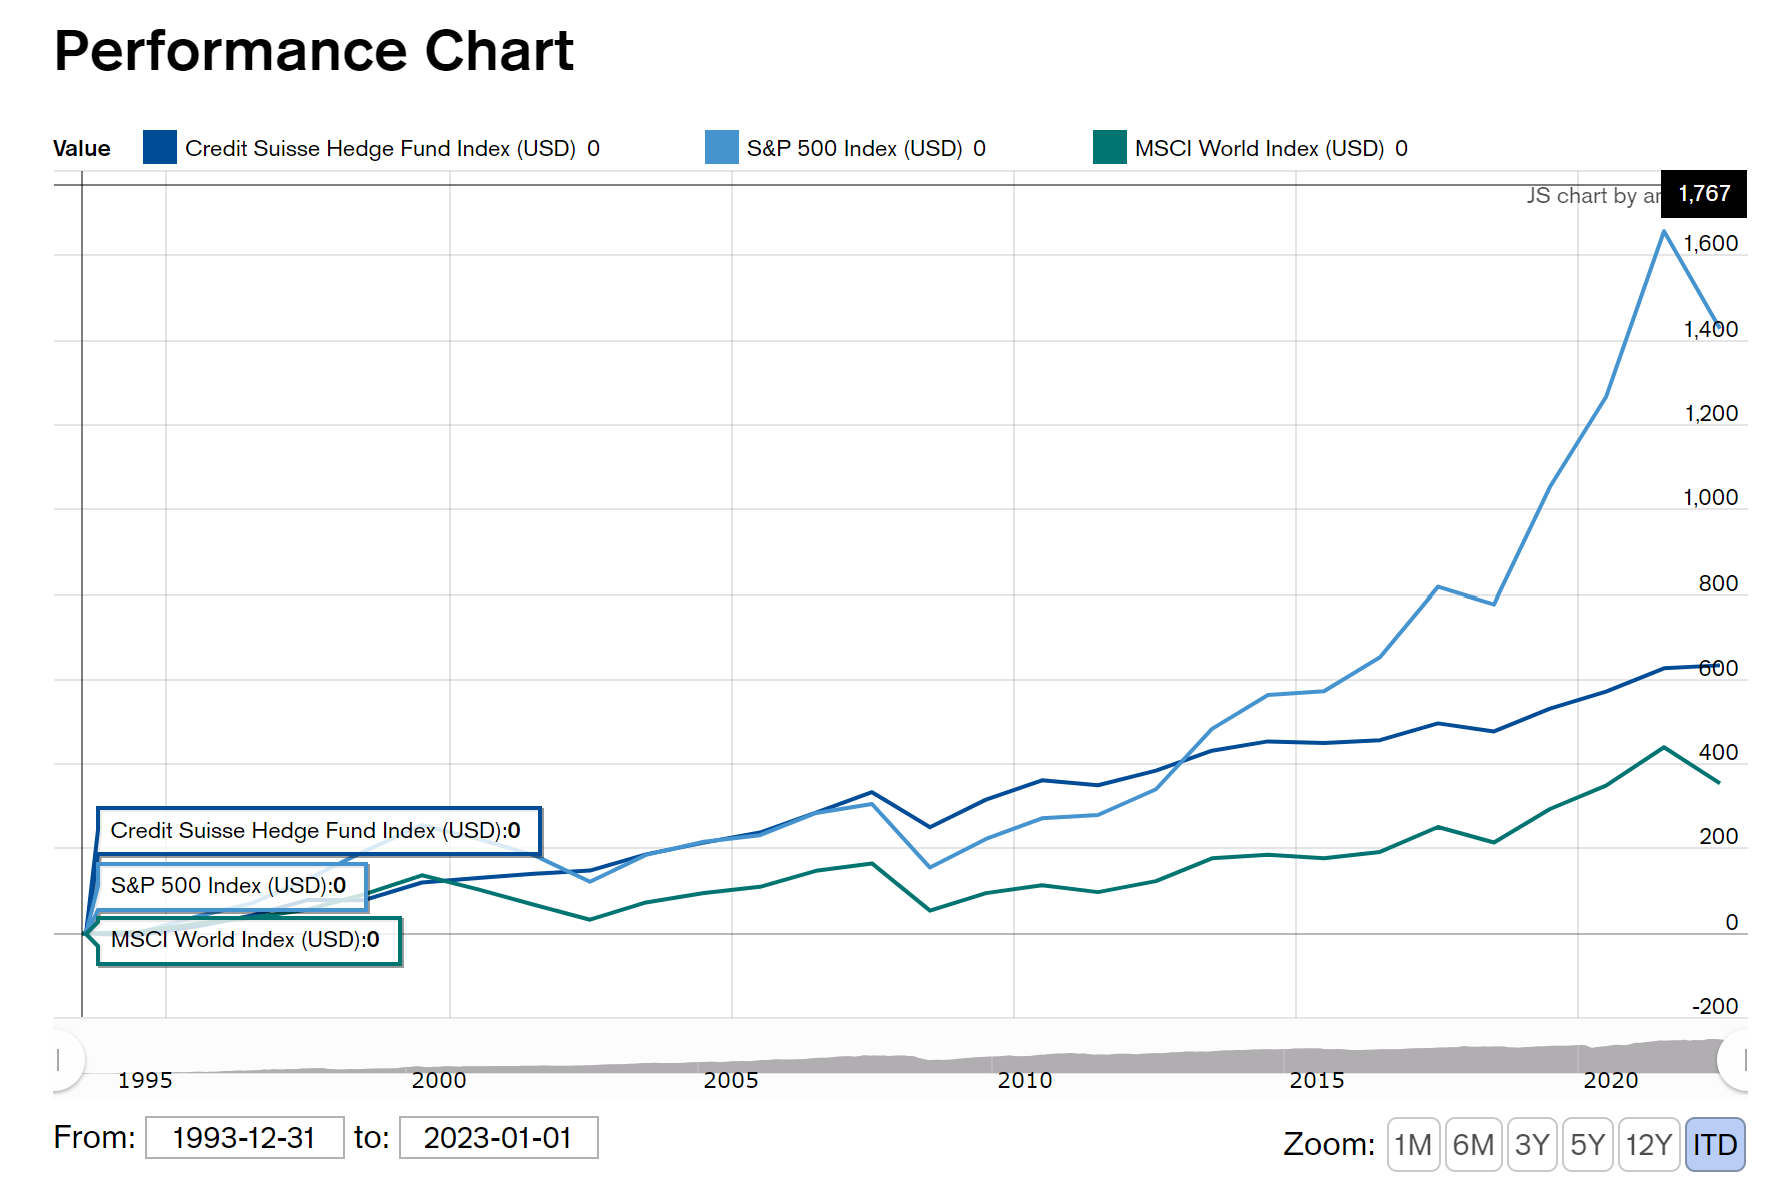This screenshot has width=1790, height=1190.
Task: Click the MSCI World Index (USD):0 balloon
Action: point(249,940)
